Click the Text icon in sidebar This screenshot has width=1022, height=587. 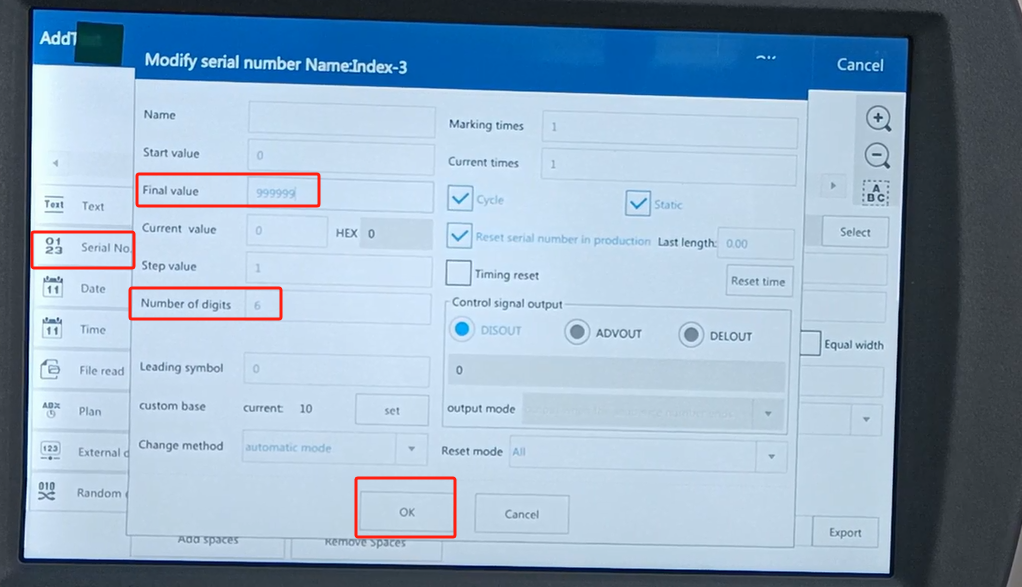54,205
